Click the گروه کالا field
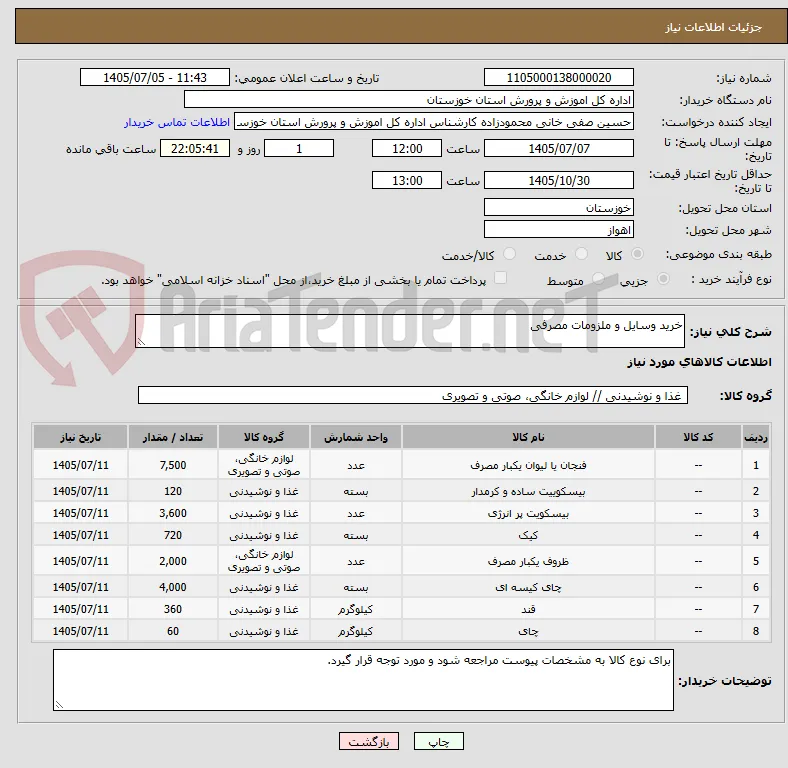 click(413, 395)
